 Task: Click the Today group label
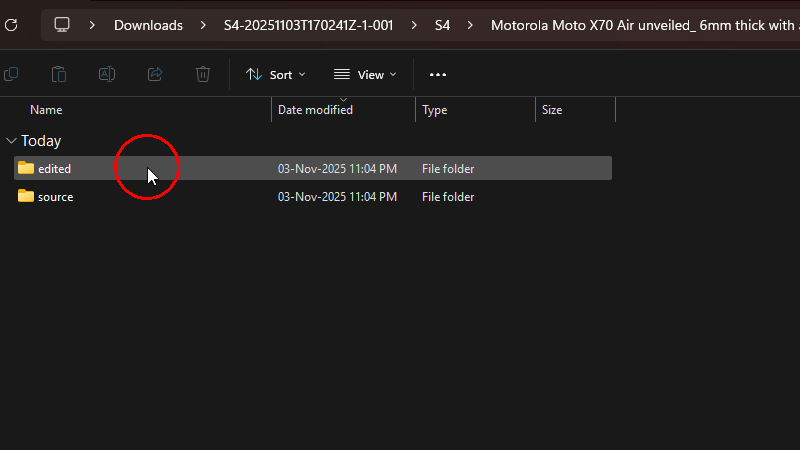41,141
